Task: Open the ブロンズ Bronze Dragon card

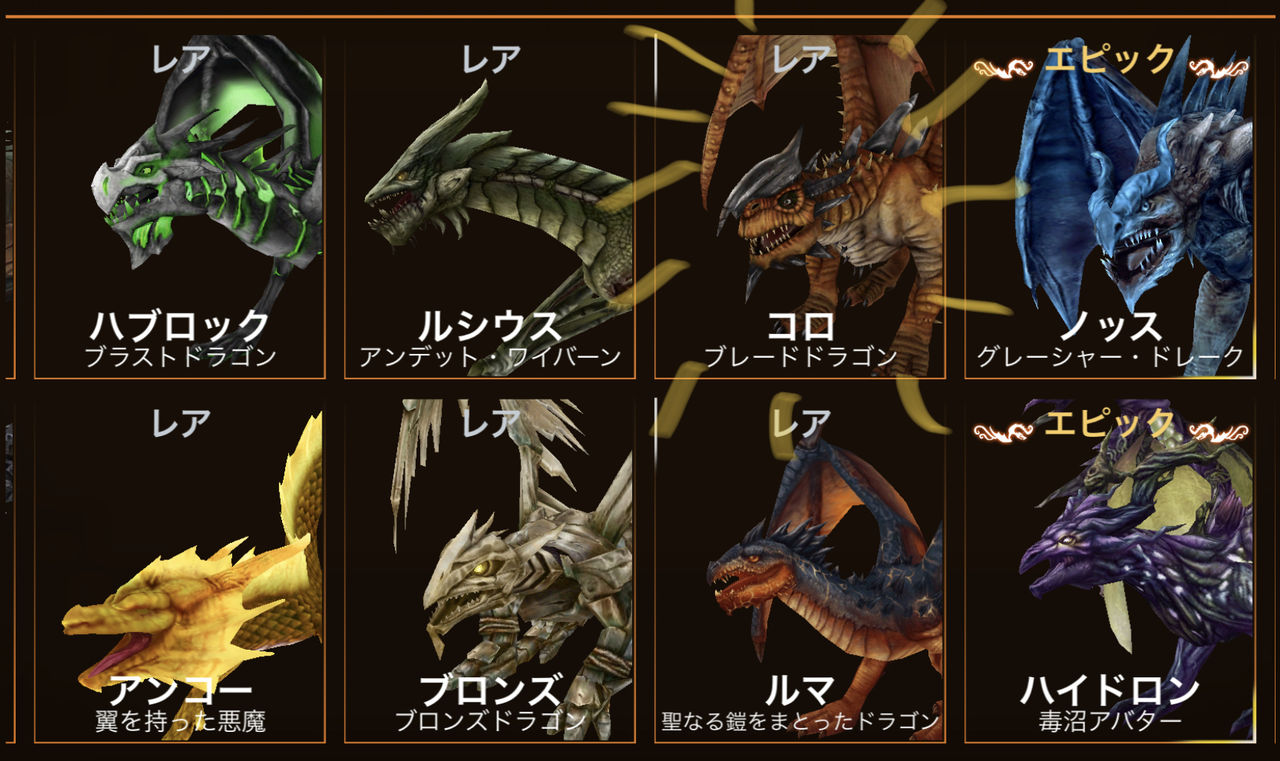Action: pyautogui.click(x=490, y=570)
